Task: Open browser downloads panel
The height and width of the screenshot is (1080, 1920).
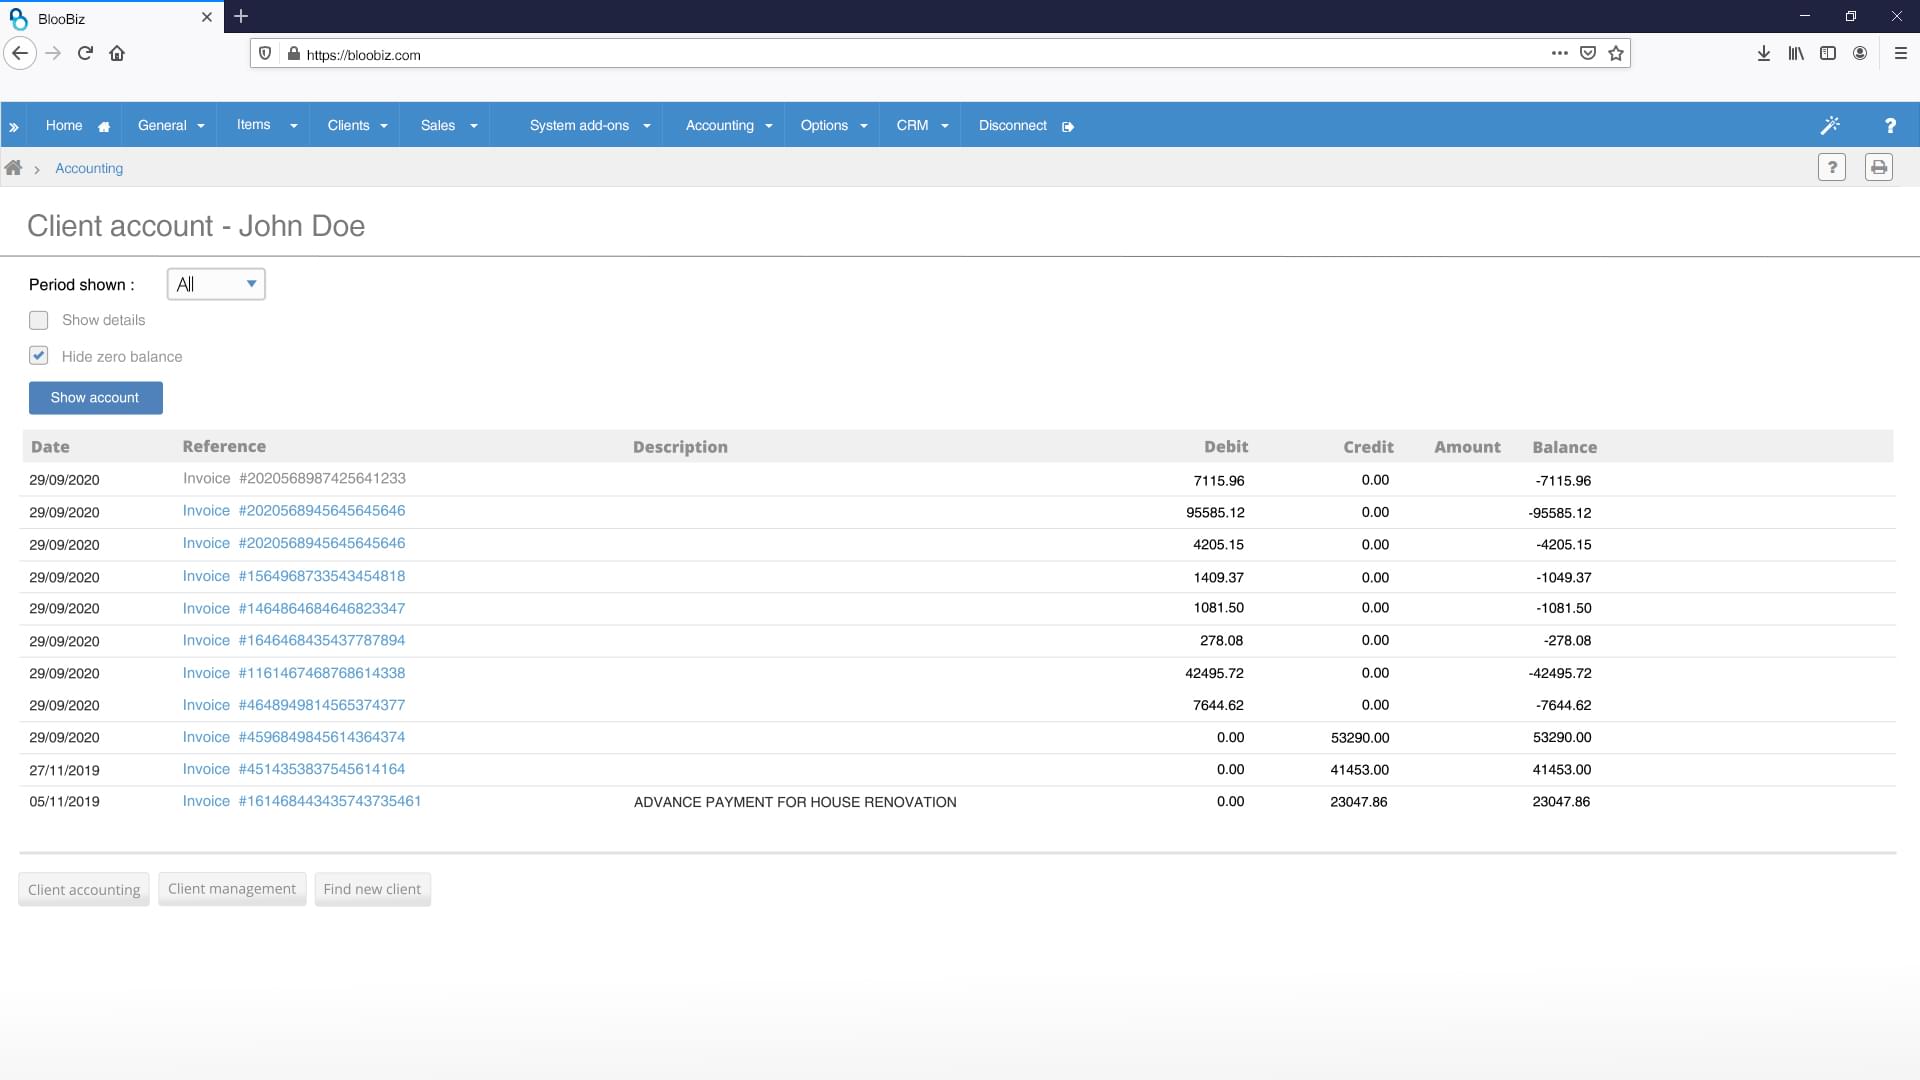Action: point(1764,53)
